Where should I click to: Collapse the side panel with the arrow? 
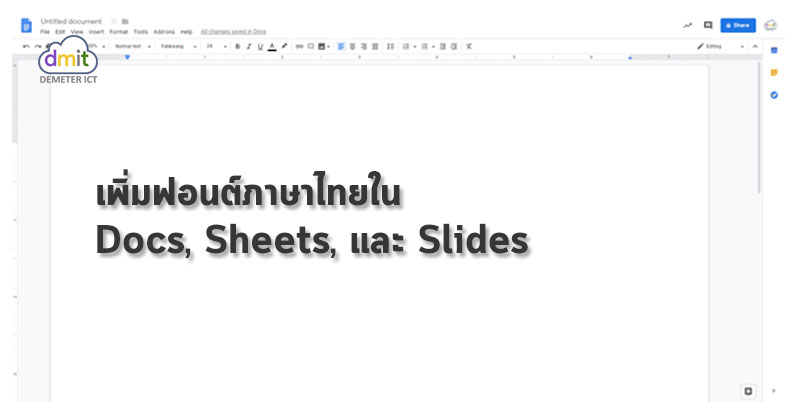(x=774, y=391)
